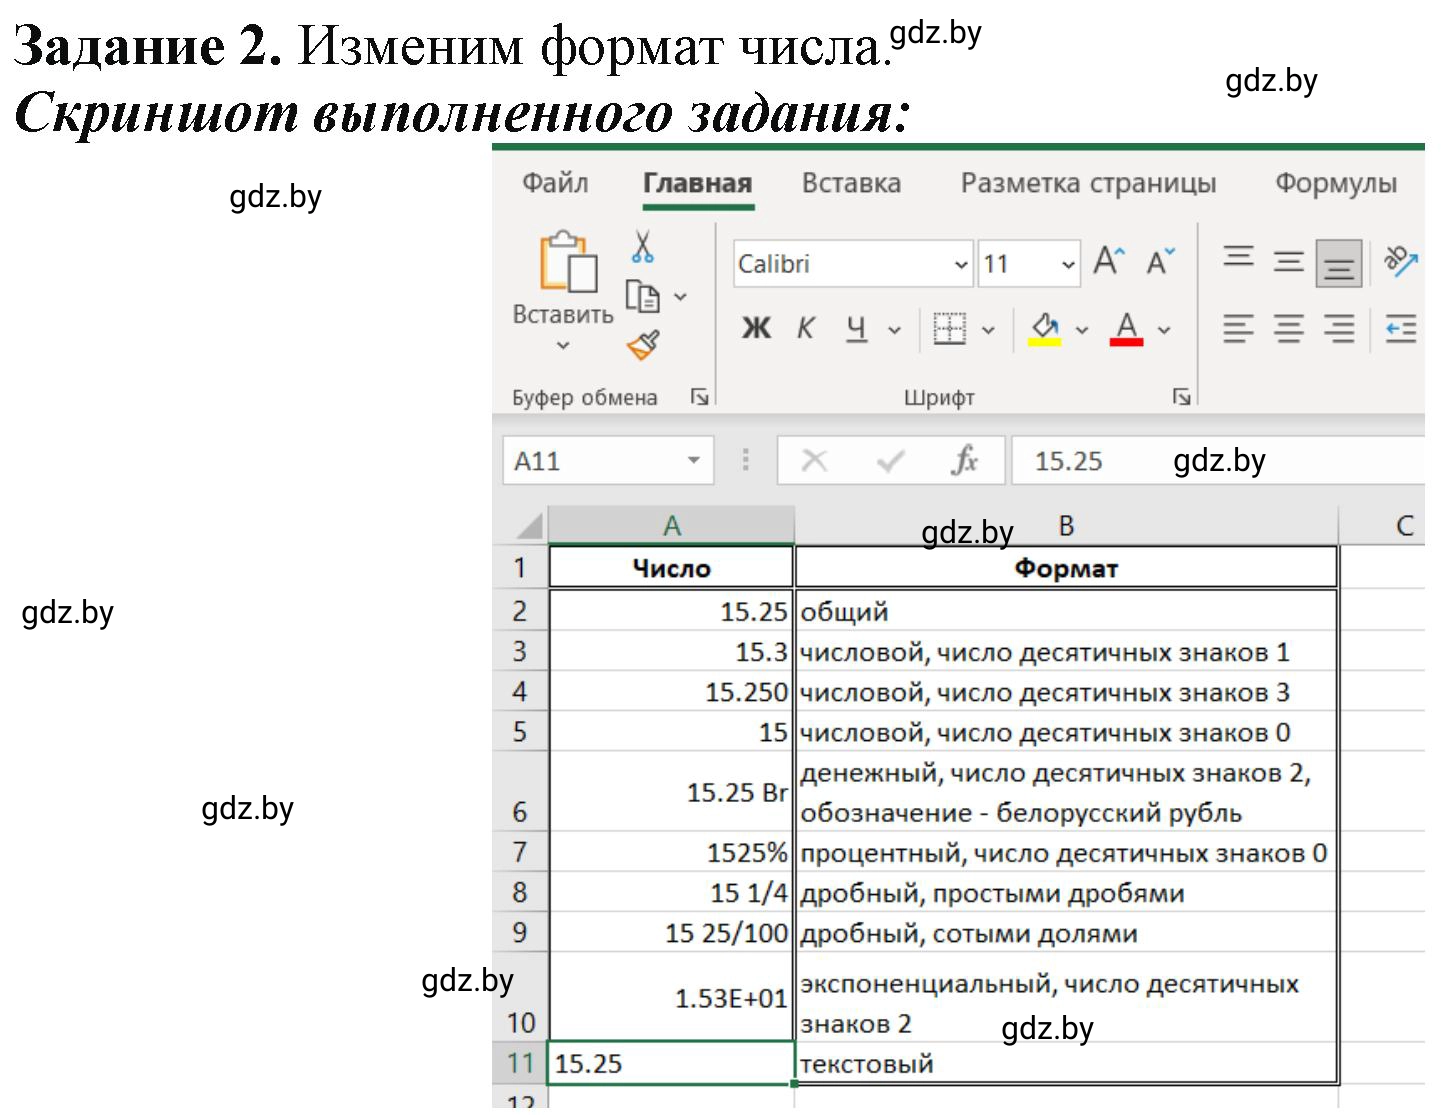The height and width of the screenshot is (1115, 1449).
Task: Click the A11 Name Box field
Action: 608,461
